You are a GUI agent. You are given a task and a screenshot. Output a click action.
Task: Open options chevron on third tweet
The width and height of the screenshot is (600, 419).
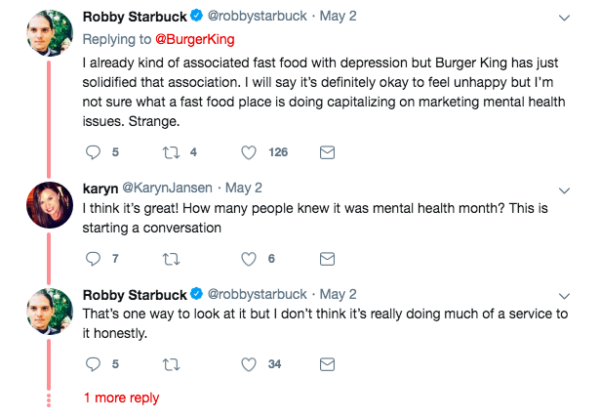pos(564,296)
